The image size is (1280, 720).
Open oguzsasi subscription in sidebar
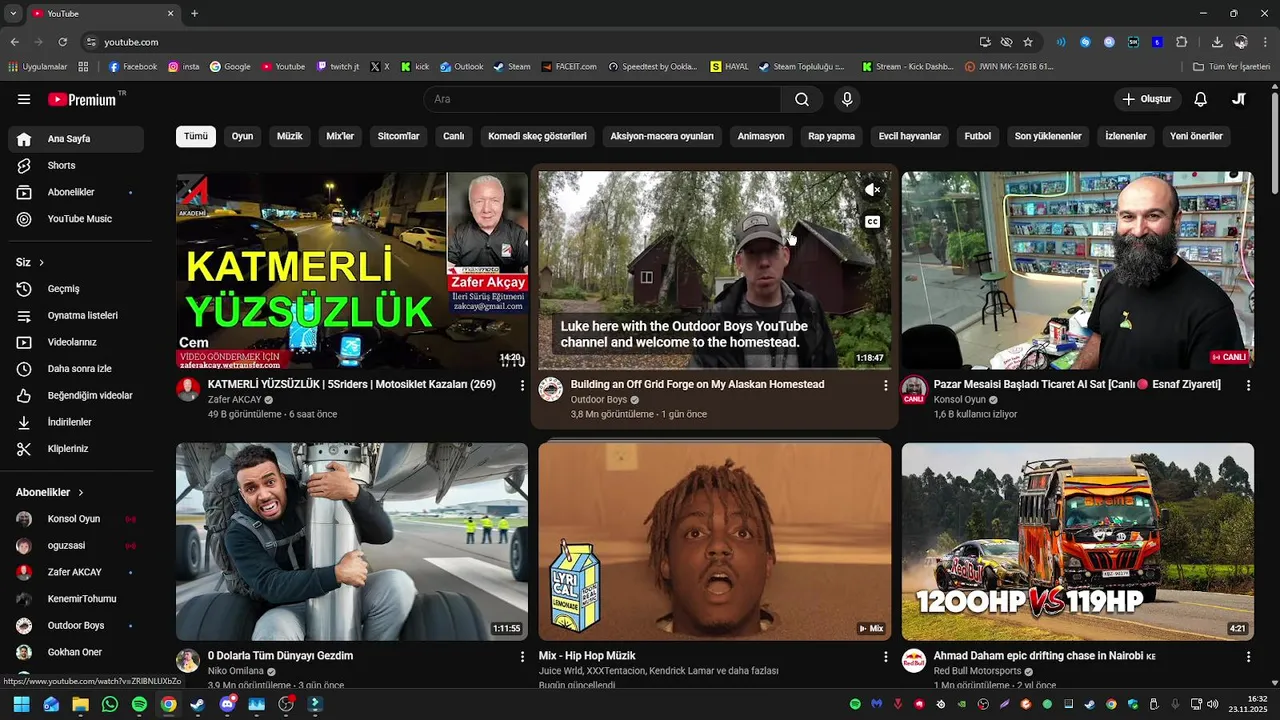pyautogui.click(x=76, y=546)
